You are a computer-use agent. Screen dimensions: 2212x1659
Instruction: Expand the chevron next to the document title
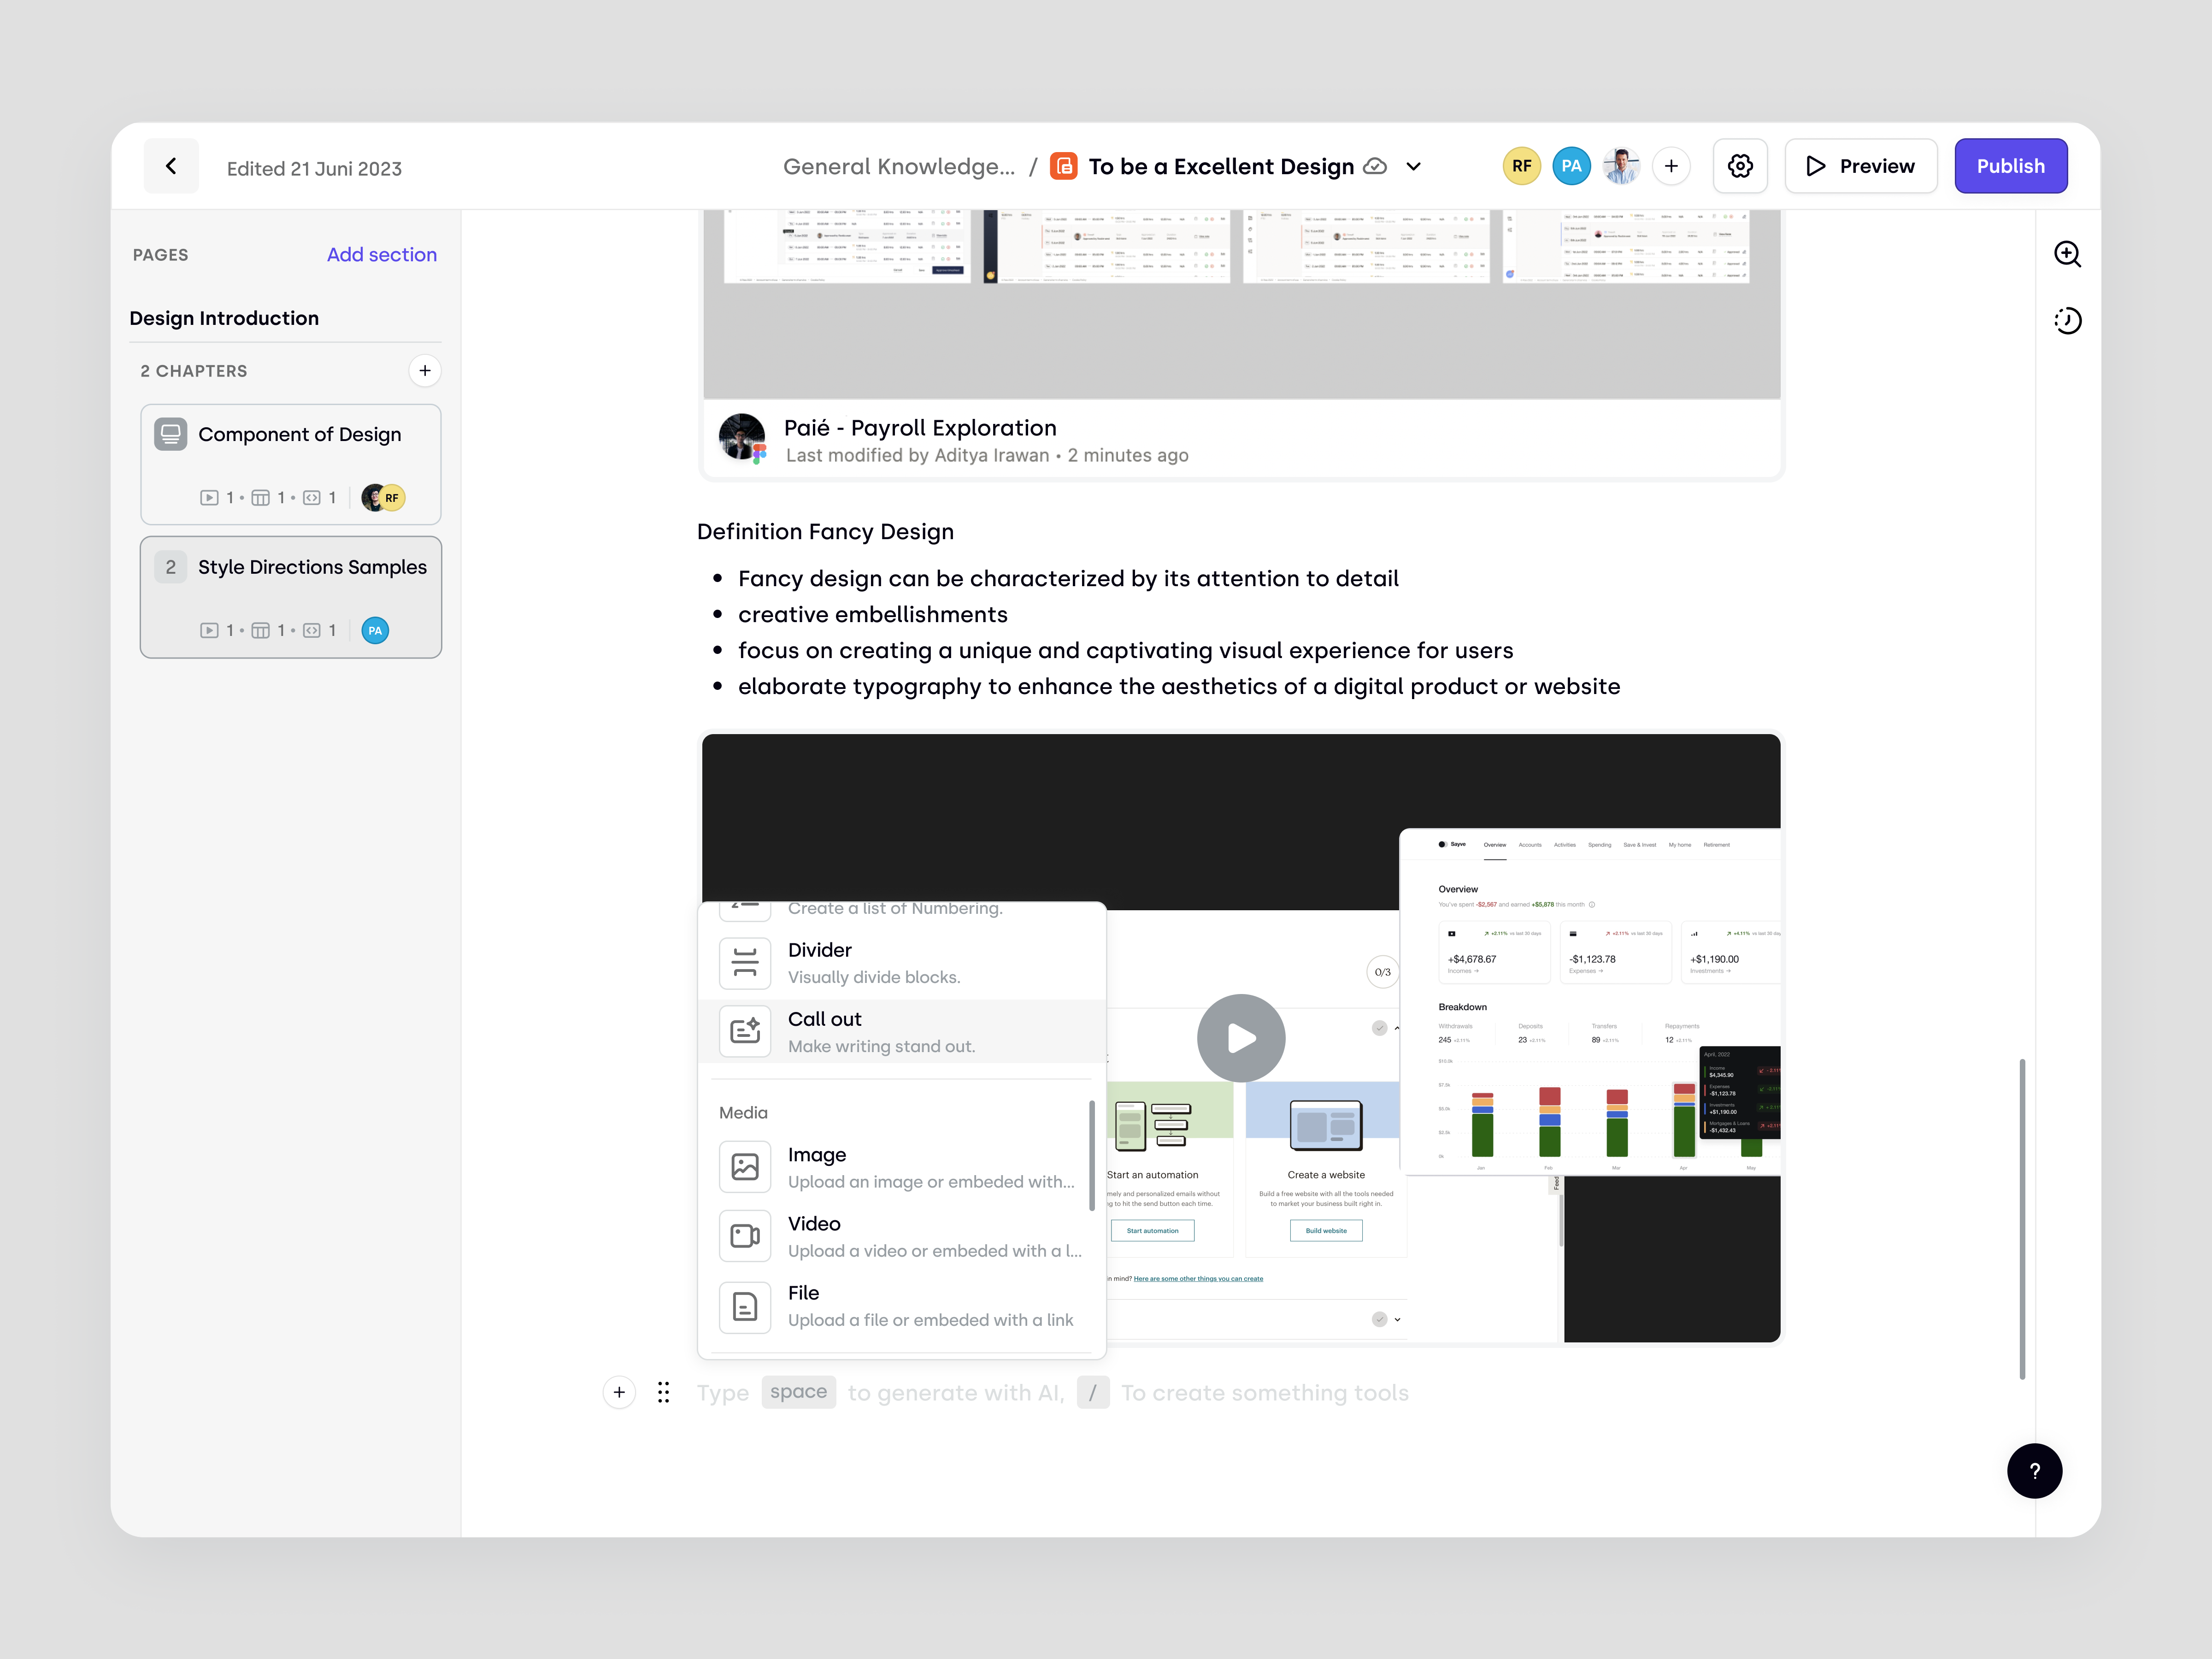click(x=1414, y=166)
